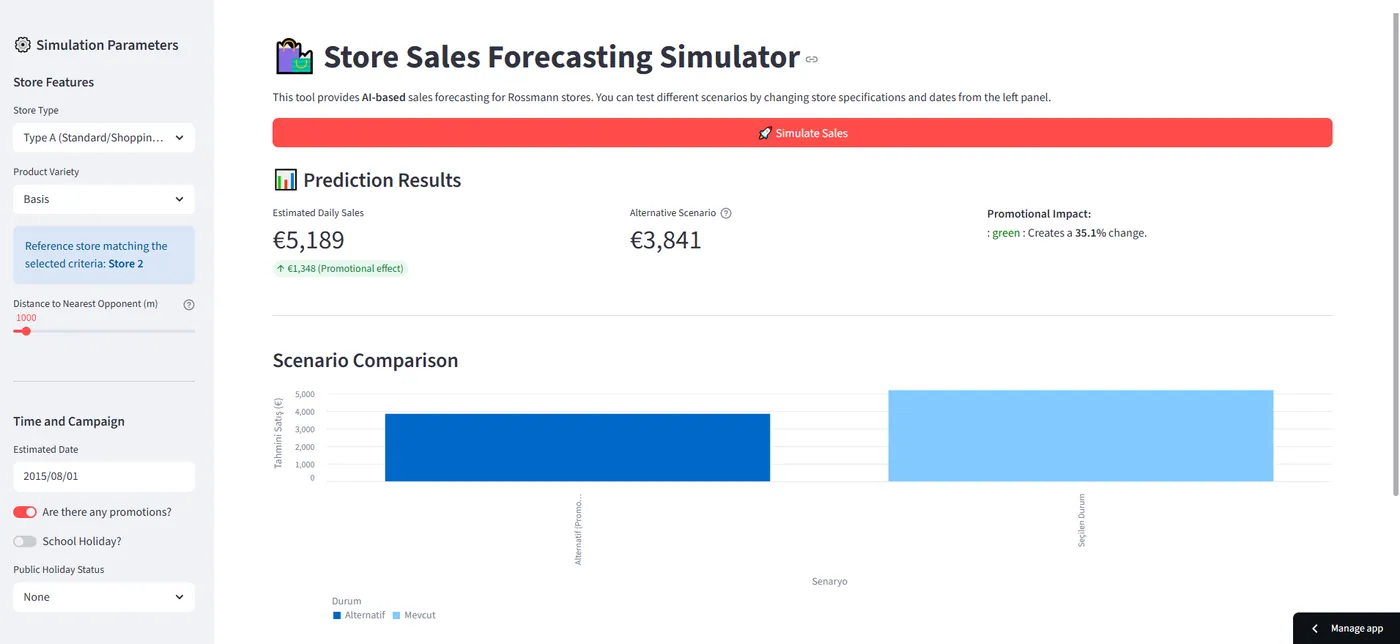Image resolution: width=1400 pixels, height=644 pixels.
Task: Enable the School Holiday toggle
Action: pyautogui.click(x=25, y=541)
